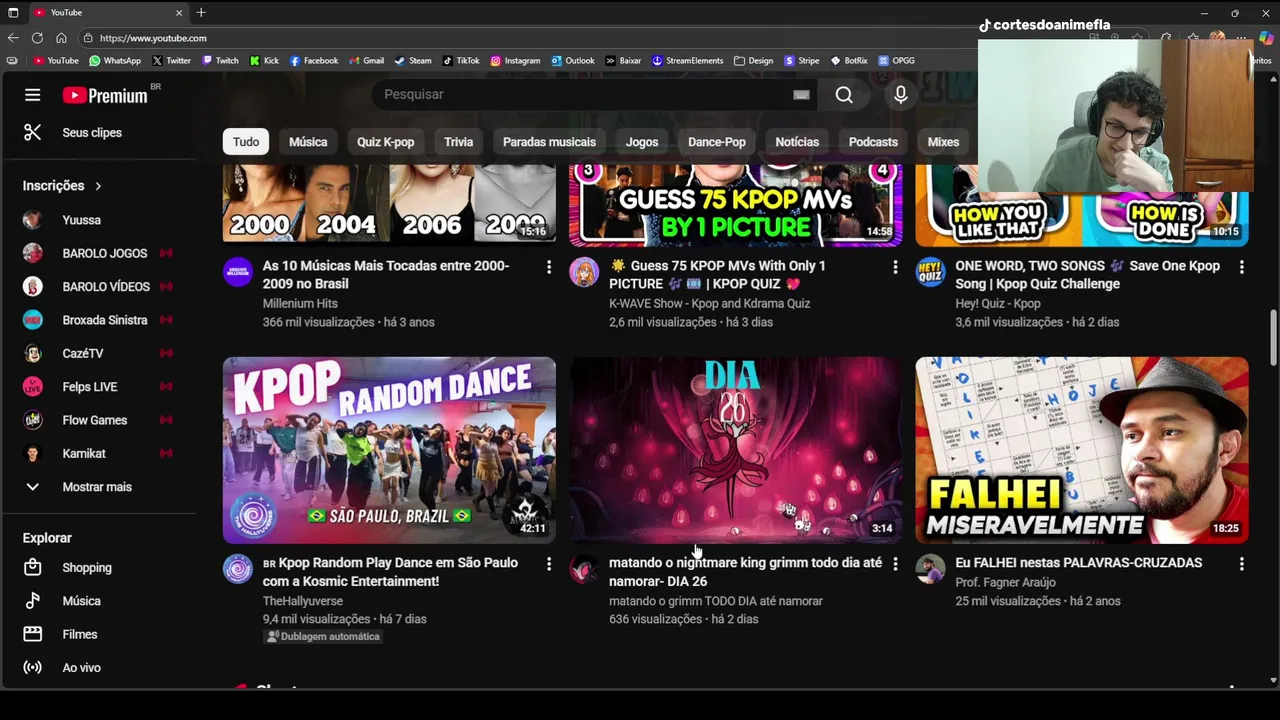Image resolution: width=1280 pixels, height=720 pixels.
Task: Open KPOP Random Dance thumbnail
Action: [389, 450]
